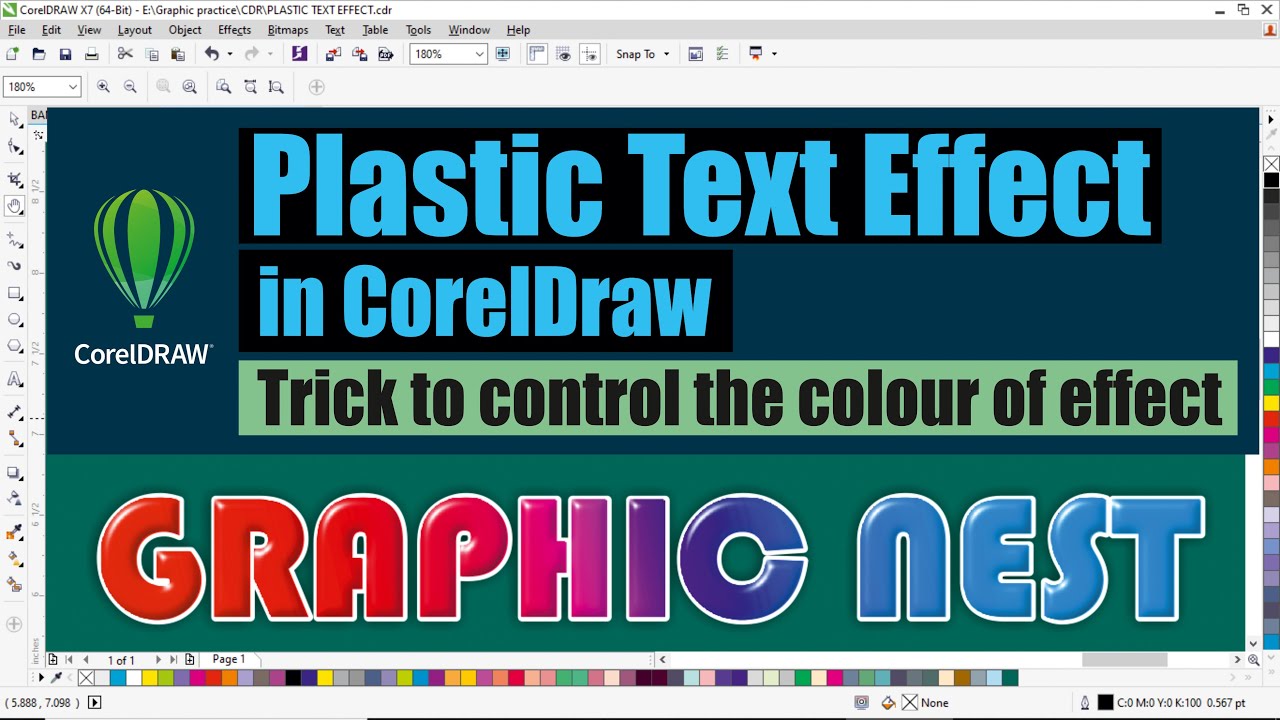The width and height of the screenshot is (1280, 720).
Task: Select the Rectangle tool
Action: click(x=15, y=293)
